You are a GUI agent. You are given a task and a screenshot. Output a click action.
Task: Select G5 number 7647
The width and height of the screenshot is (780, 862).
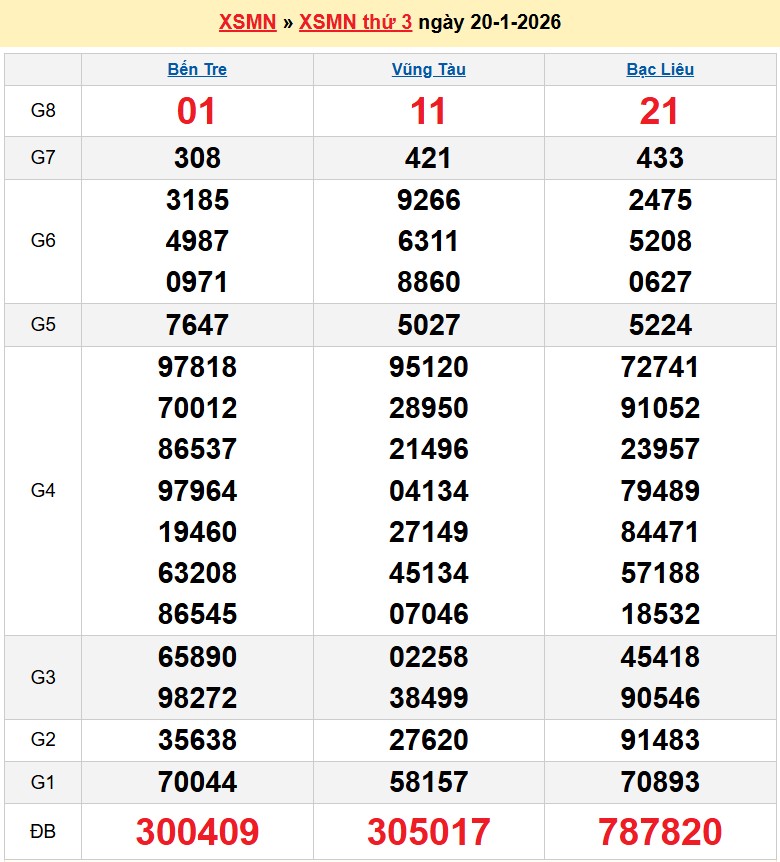(x=197, y=325)
